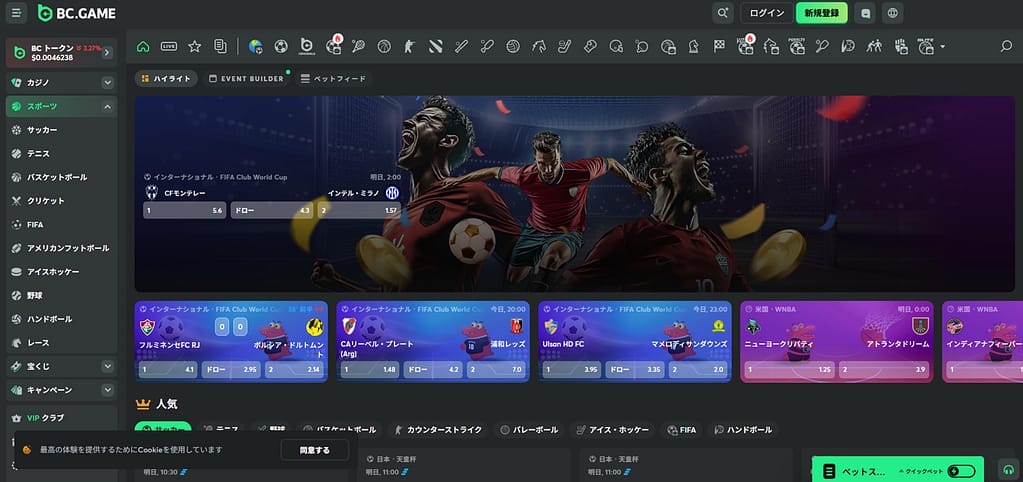Switch to the EVENT BUILDER tab
1023x482 pixels.
tap(247, 79)
